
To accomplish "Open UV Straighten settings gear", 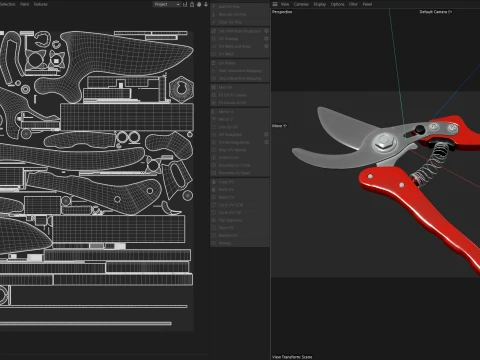I will click(x=266, y=134).
